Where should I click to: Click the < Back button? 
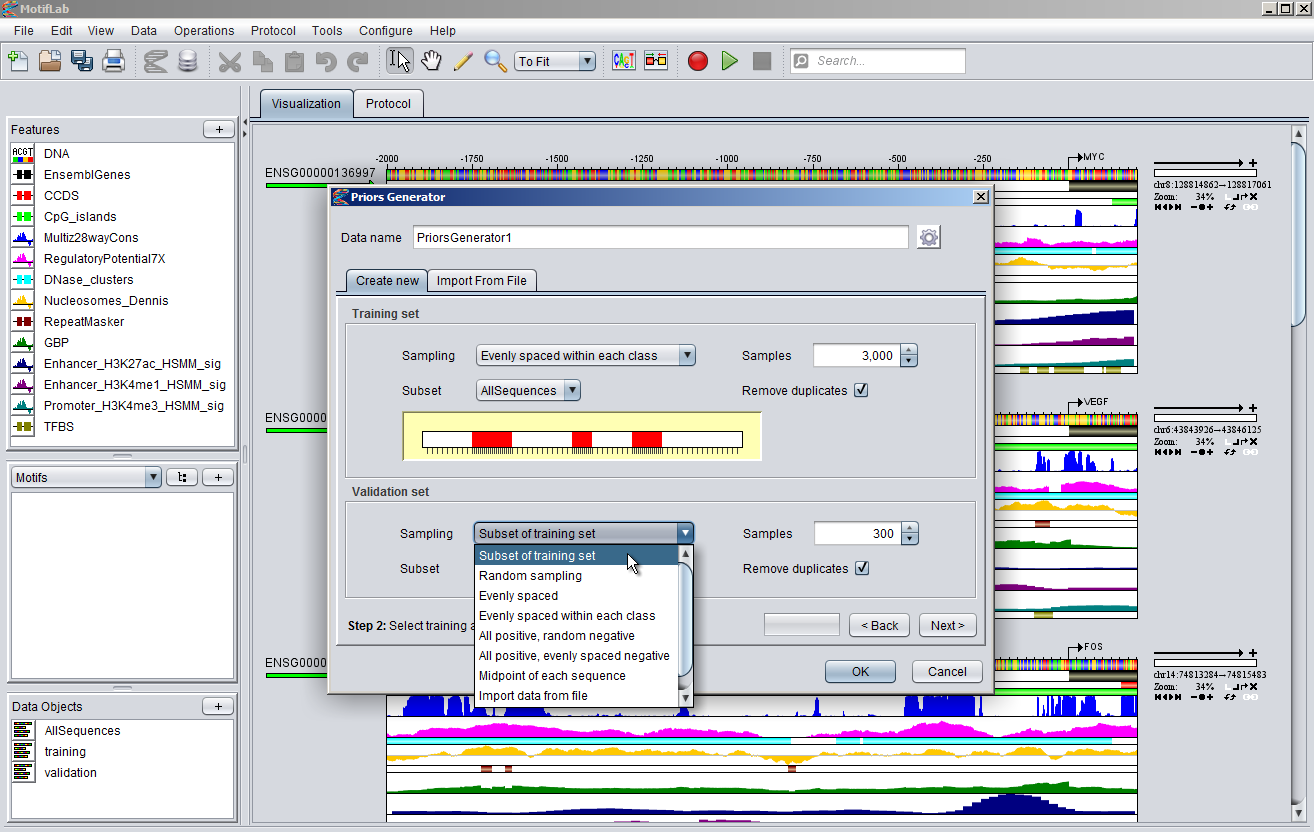click(880, 626)
